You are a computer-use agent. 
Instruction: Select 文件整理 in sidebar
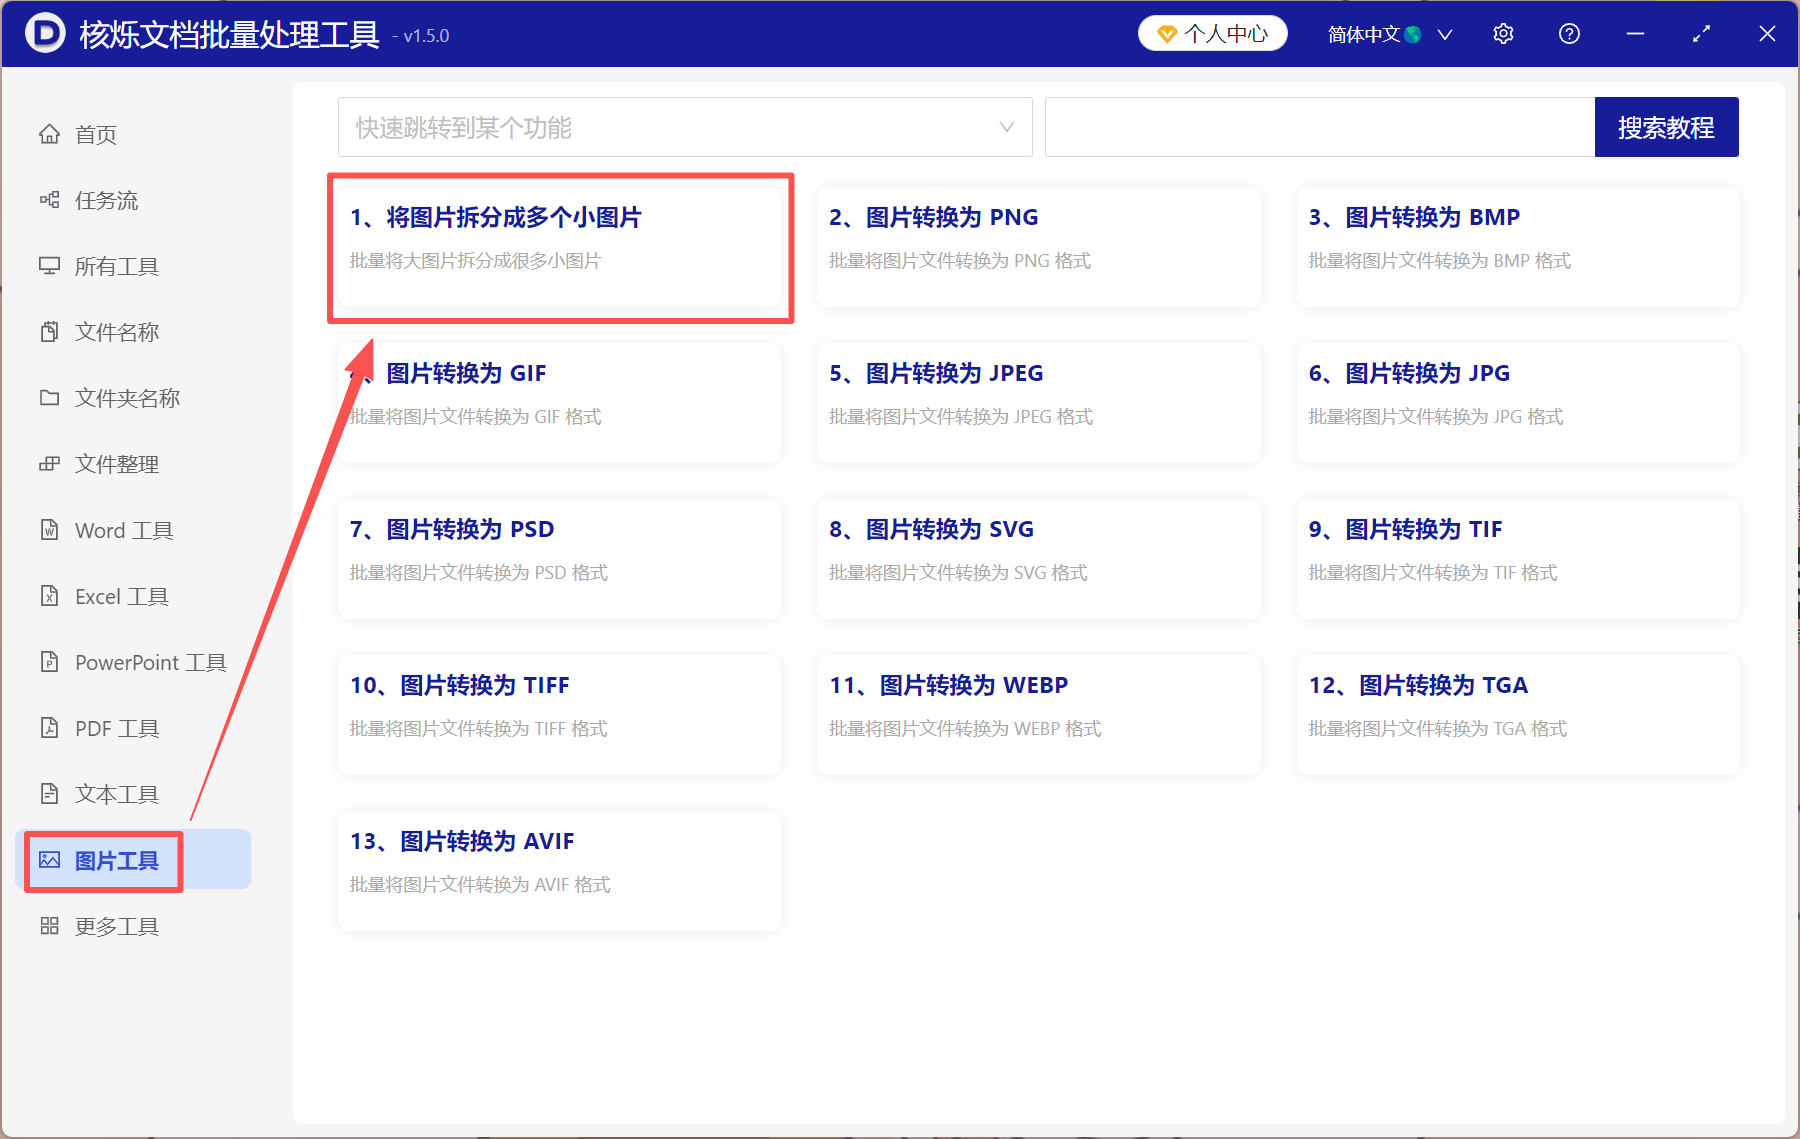[x=117, y=464]
